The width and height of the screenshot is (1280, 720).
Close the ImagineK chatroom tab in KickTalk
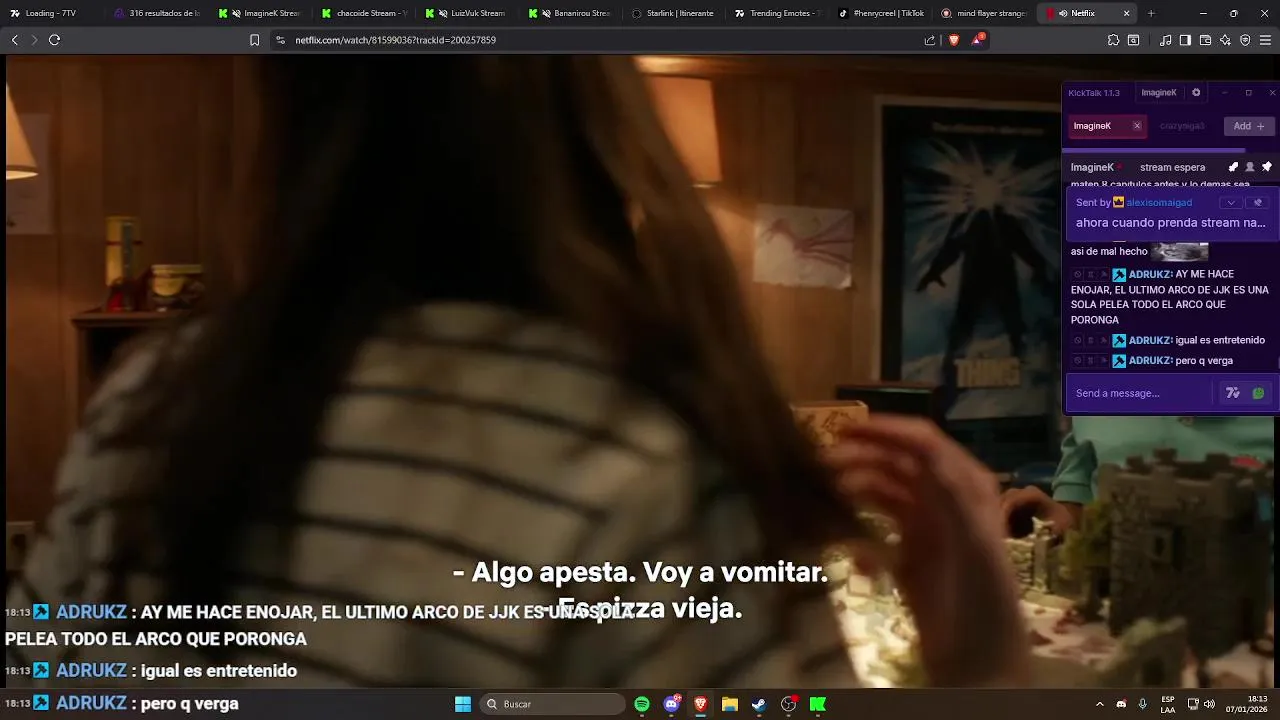click(1137, 126)
